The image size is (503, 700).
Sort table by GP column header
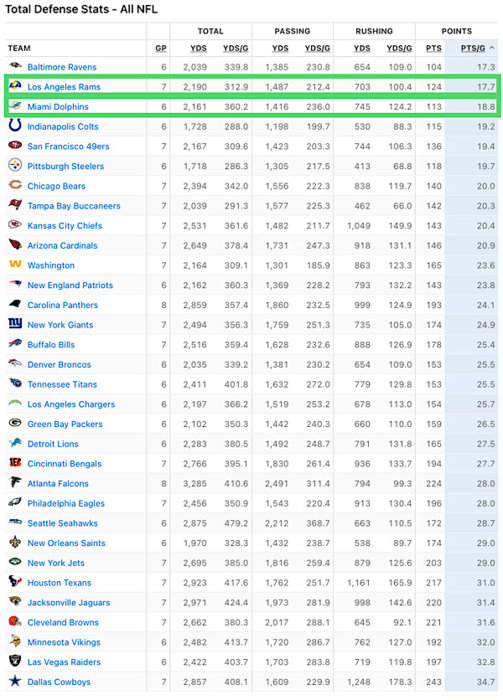click(x=161, y=48)
